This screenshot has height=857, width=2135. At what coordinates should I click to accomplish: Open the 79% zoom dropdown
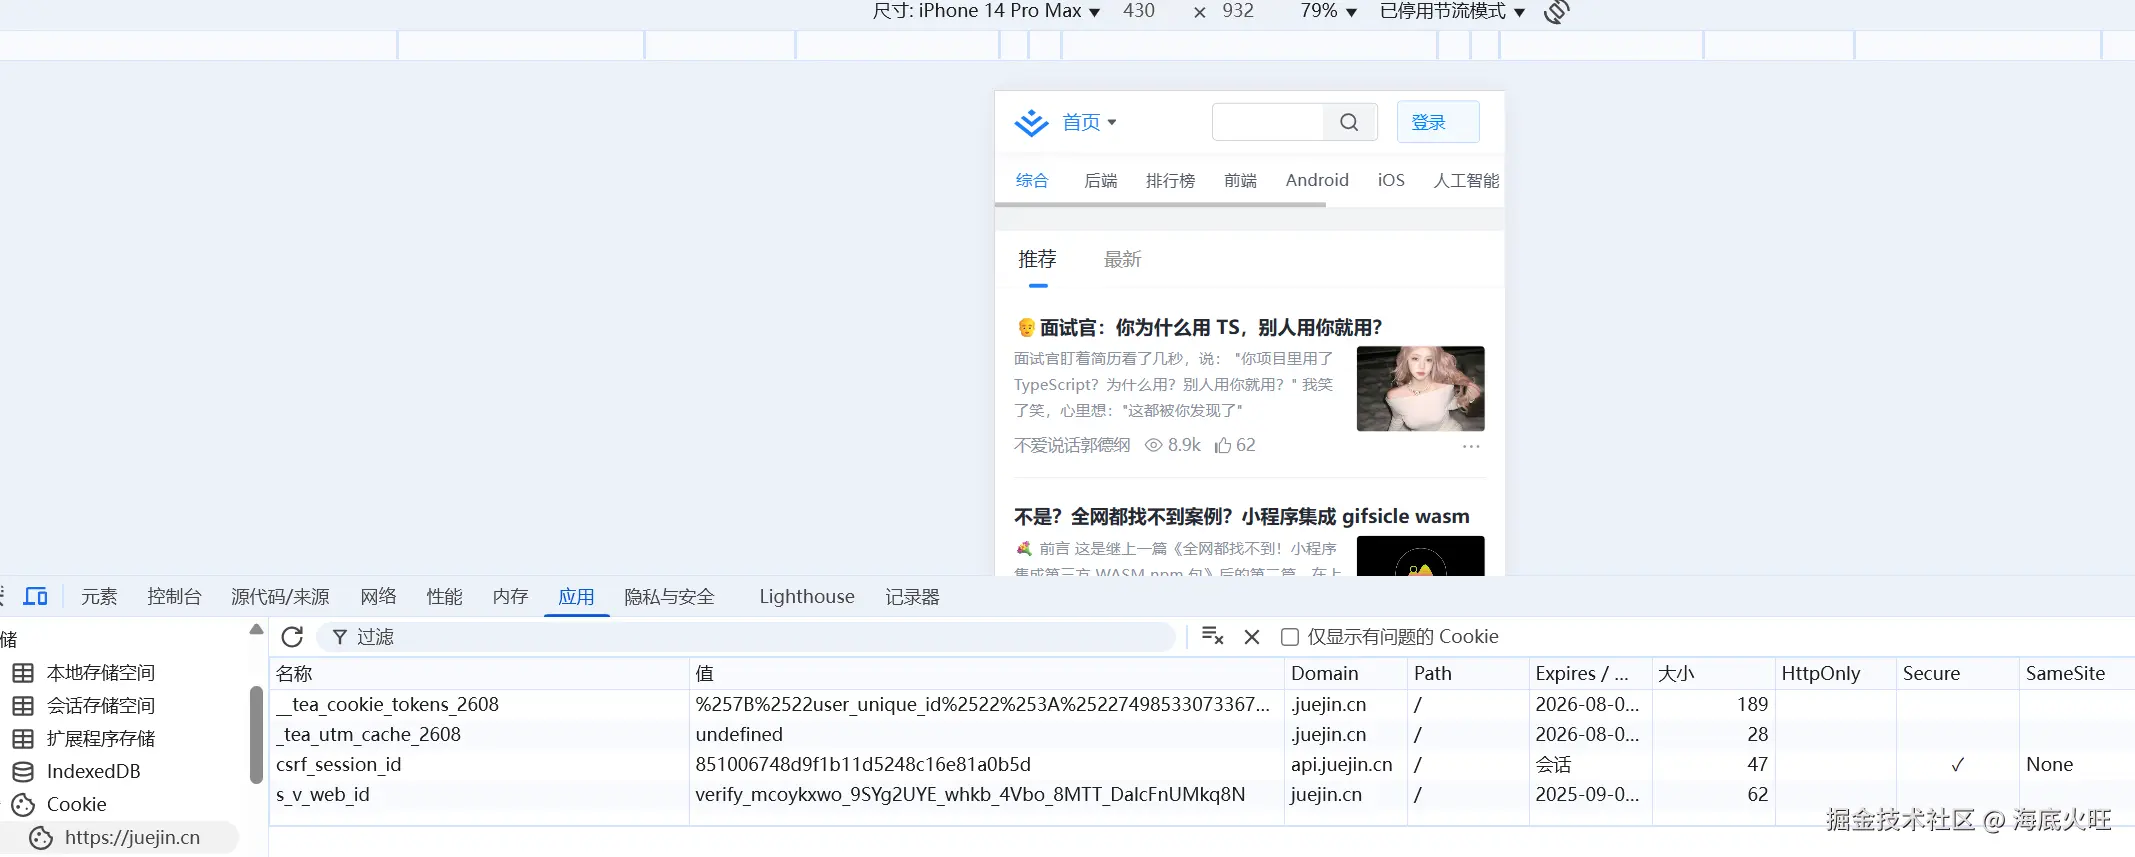coord(1328,11)
